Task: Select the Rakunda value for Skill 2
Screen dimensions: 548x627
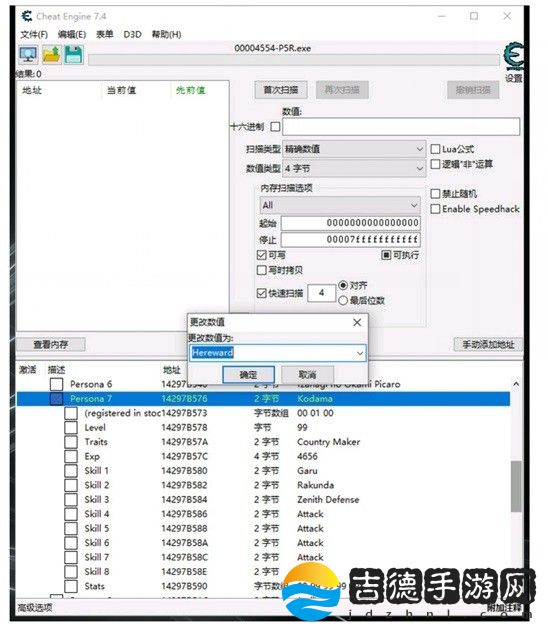Action: pyautogui.click(x=316, y=485)
